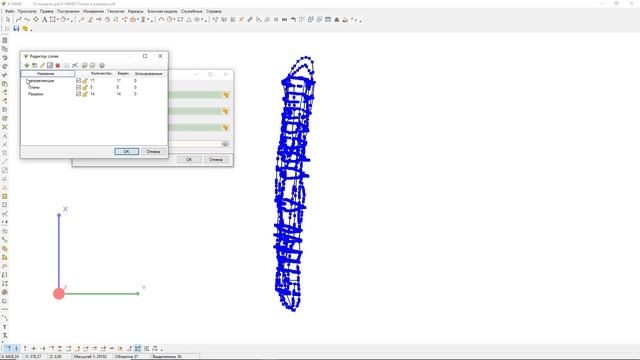Open the Геология menu

click(116, 11)
